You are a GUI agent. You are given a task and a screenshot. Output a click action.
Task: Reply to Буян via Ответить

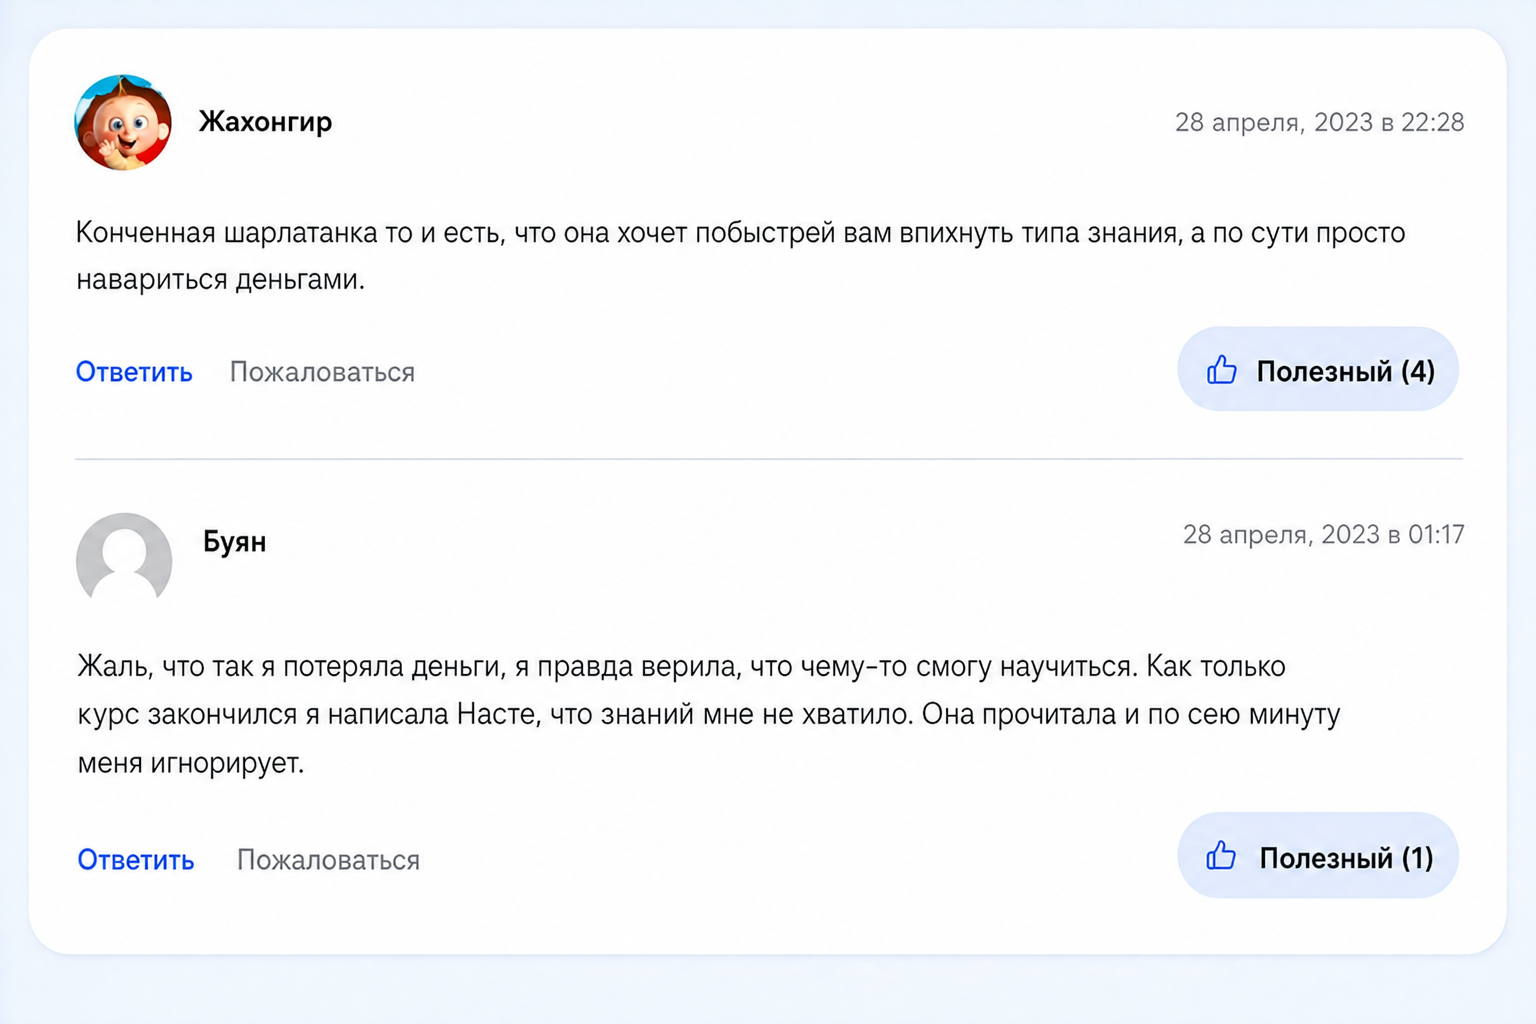(x=136, y=860)
